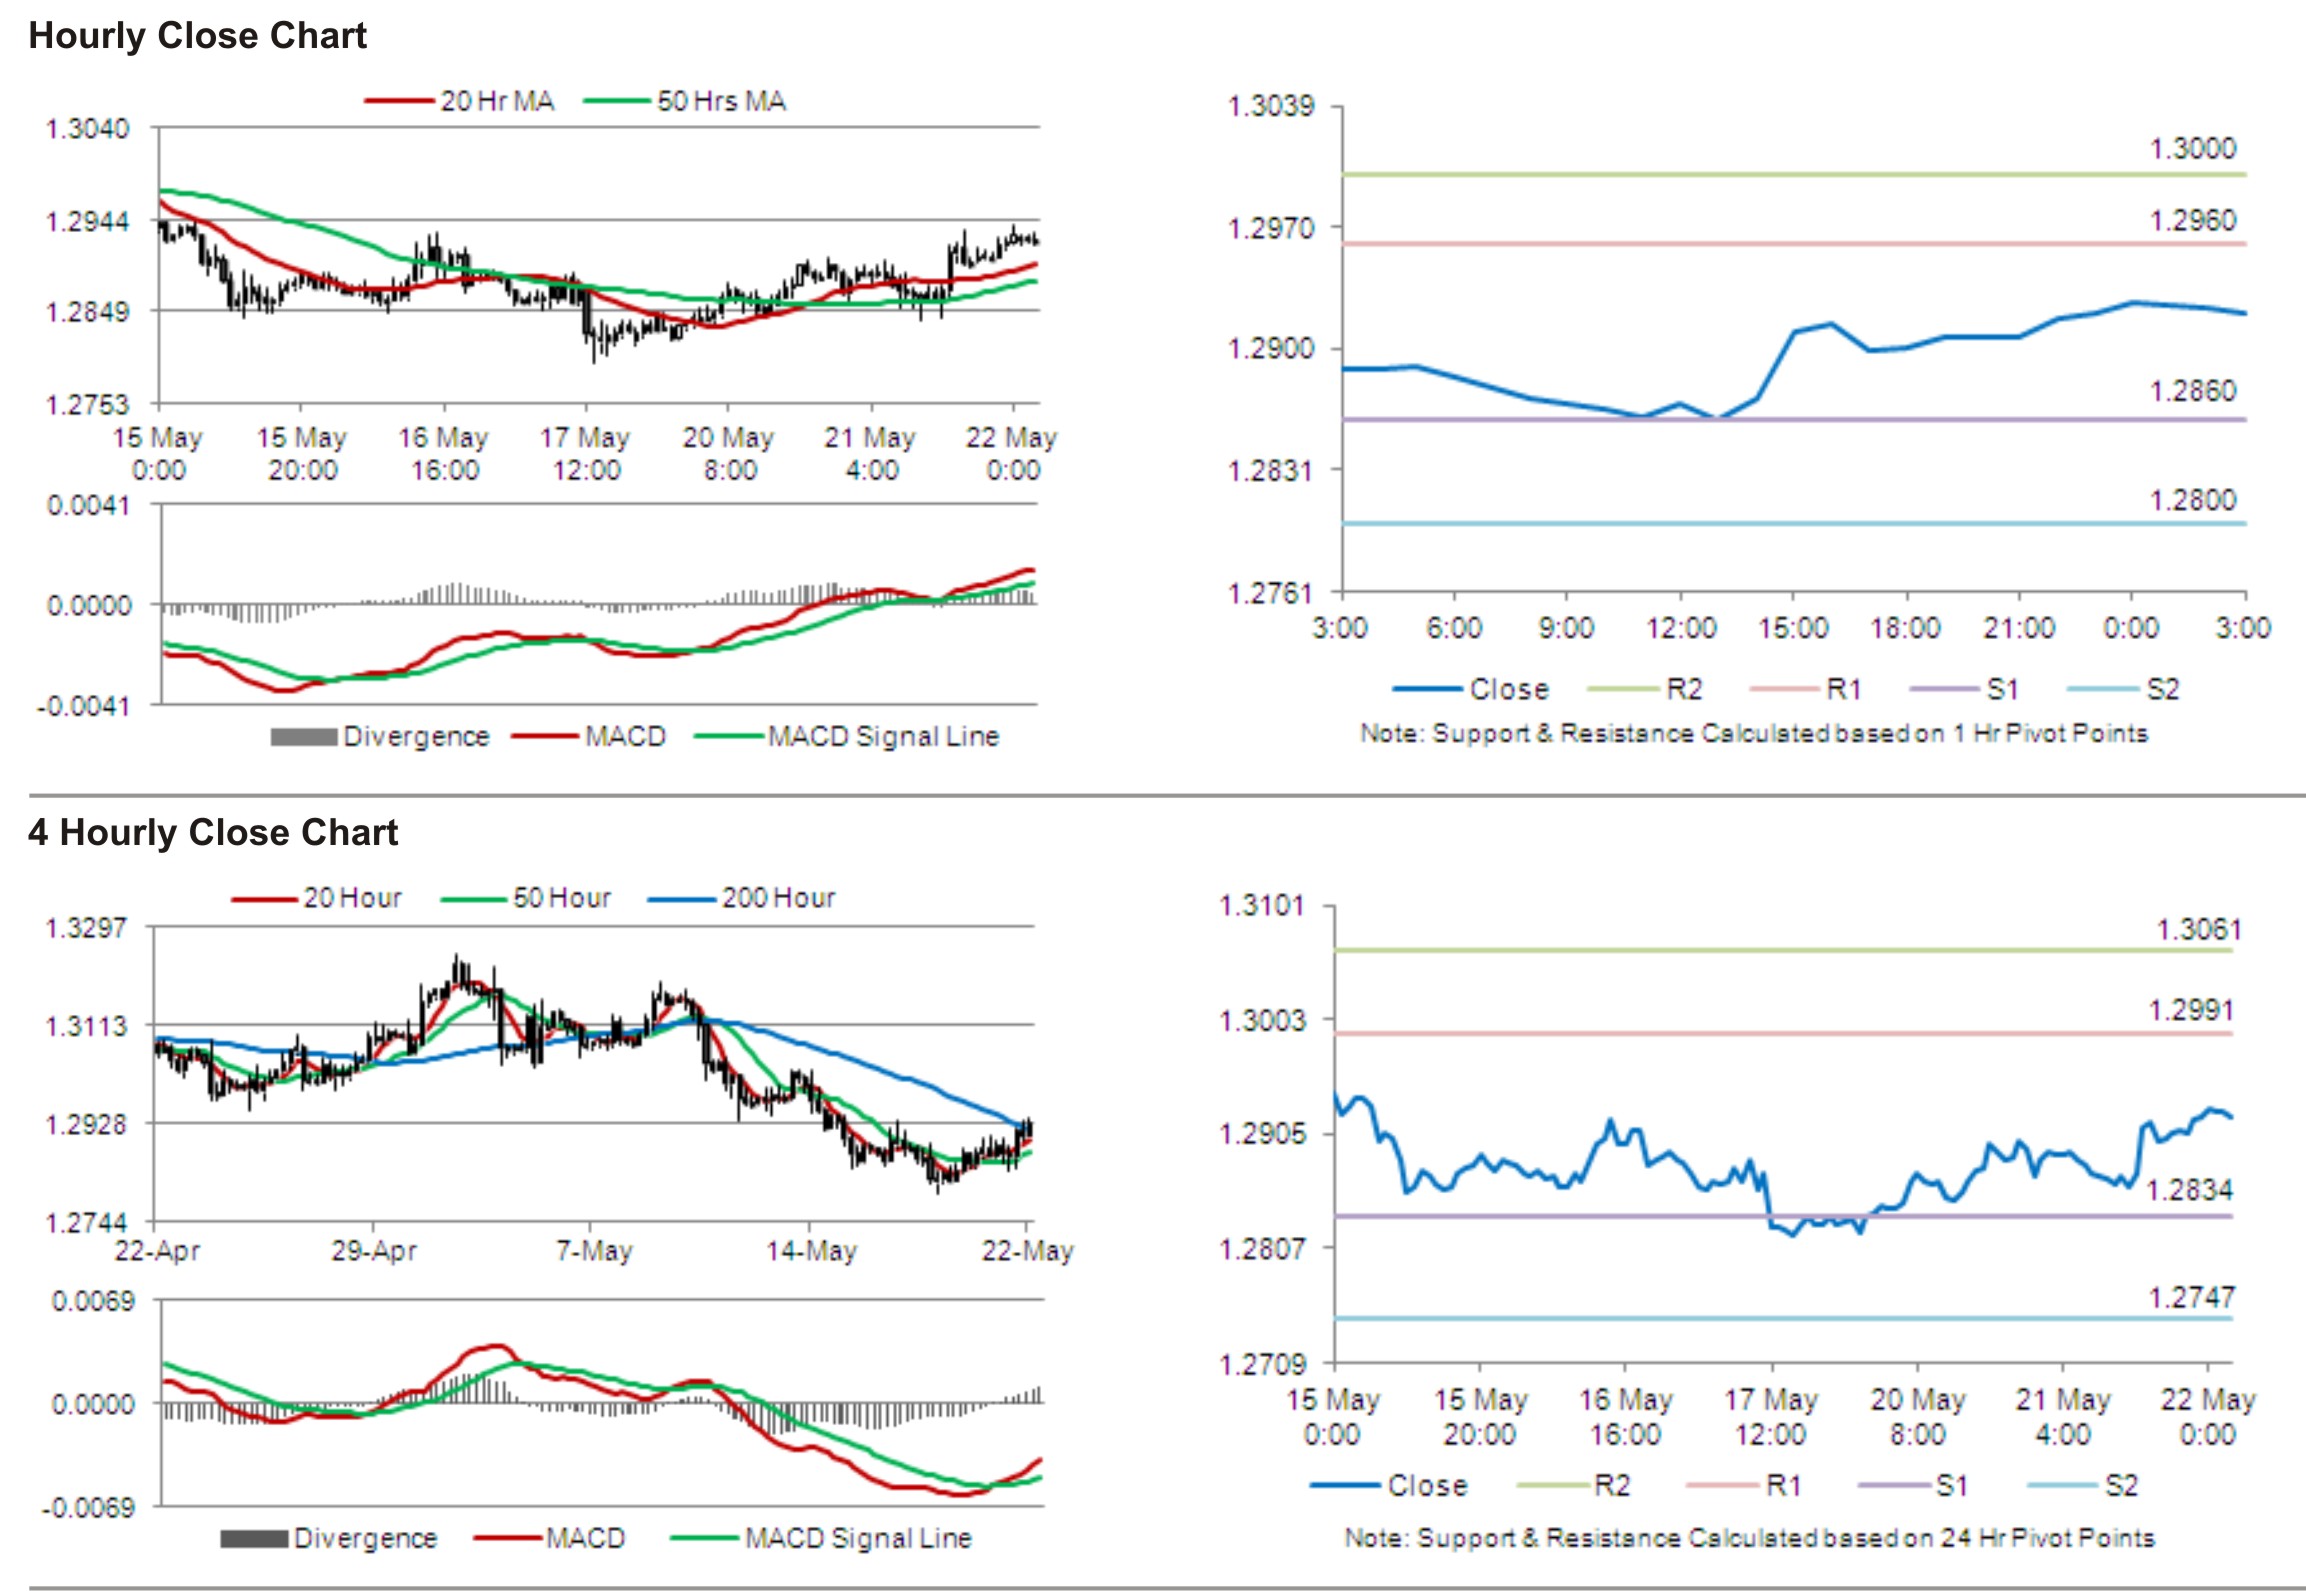The image size is (2306, 1591).
Task: Click the 6:00 time axis label
Action: [1454, 628]
